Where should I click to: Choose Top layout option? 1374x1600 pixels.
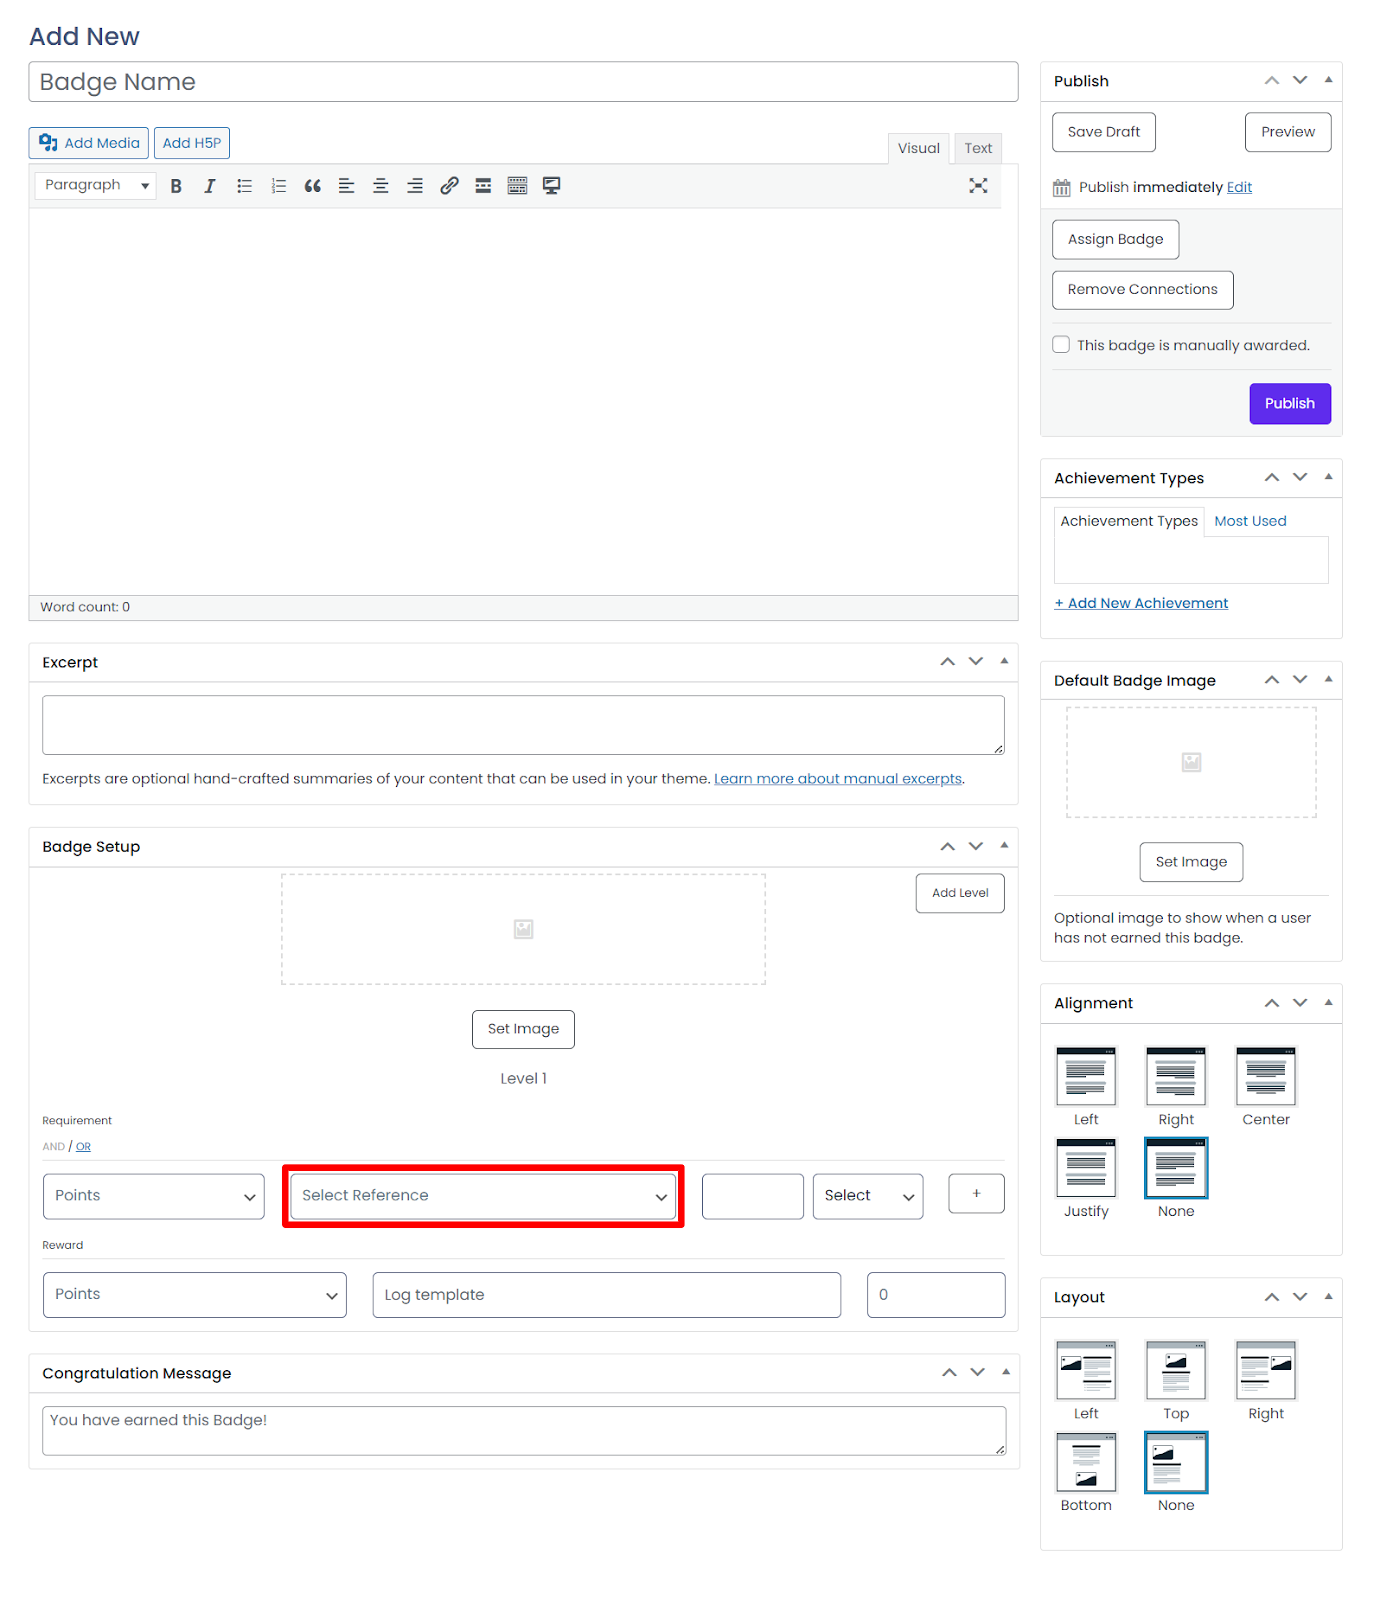(1175, 1371)
